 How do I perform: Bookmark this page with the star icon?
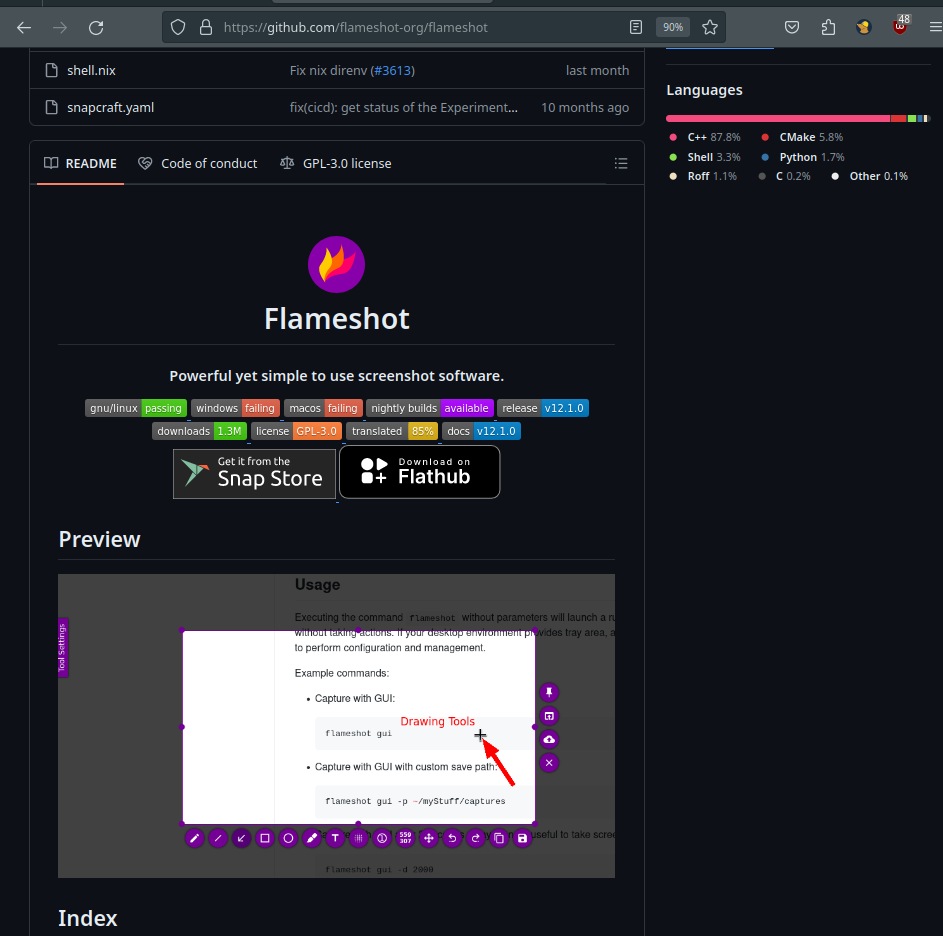[x=710, y=27]
